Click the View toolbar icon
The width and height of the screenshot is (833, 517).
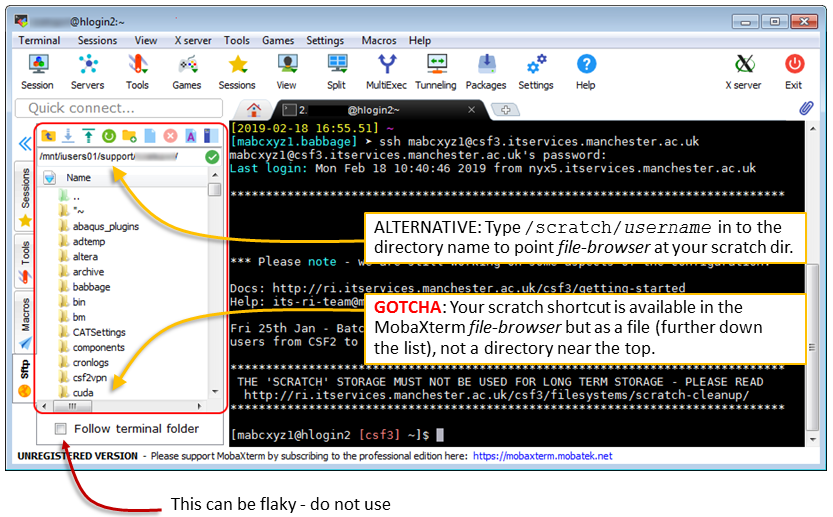pos(287,72)
